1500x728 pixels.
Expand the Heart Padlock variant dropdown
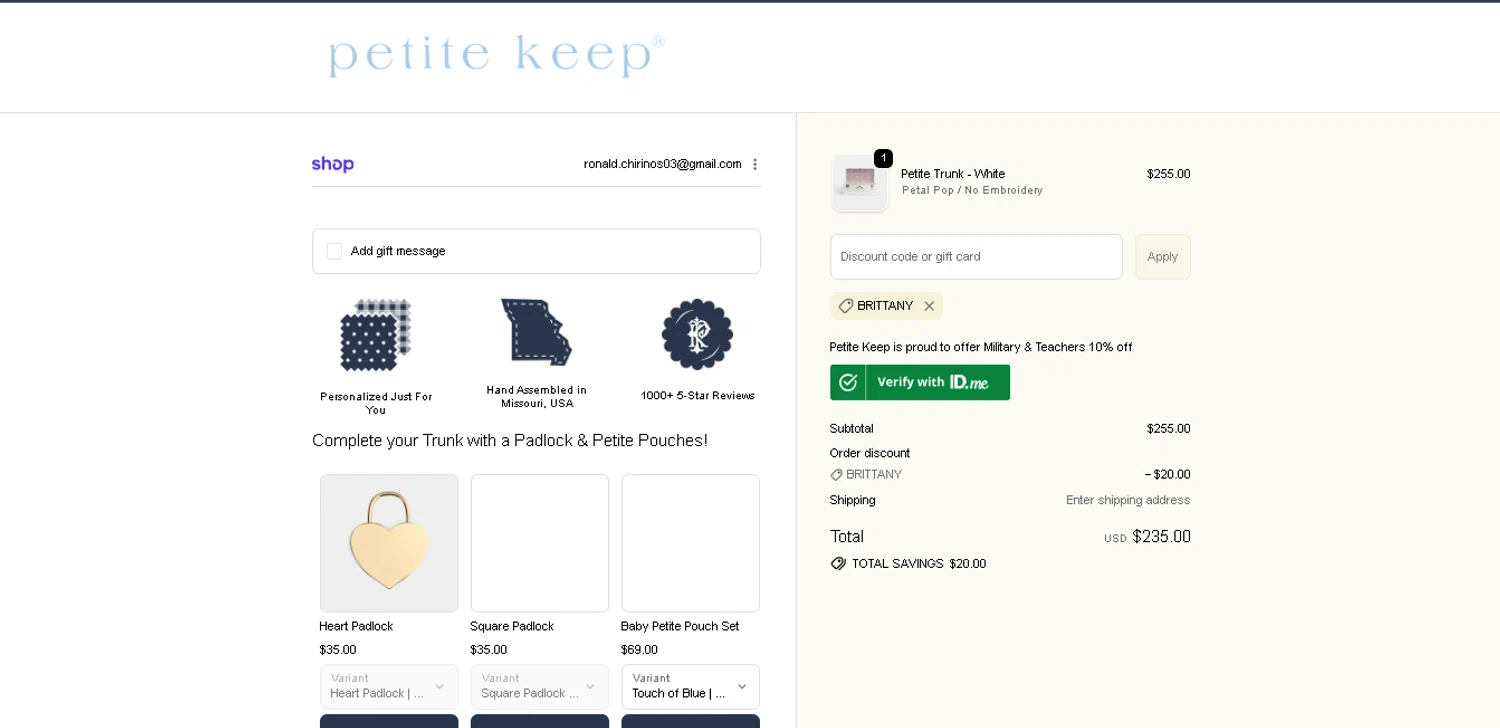point(389,687)
